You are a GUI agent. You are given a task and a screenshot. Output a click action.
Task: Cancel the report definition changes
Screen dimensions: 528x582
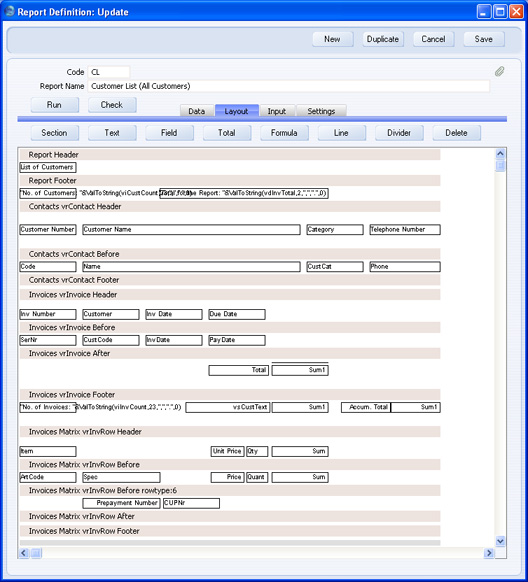pos(433,39)
